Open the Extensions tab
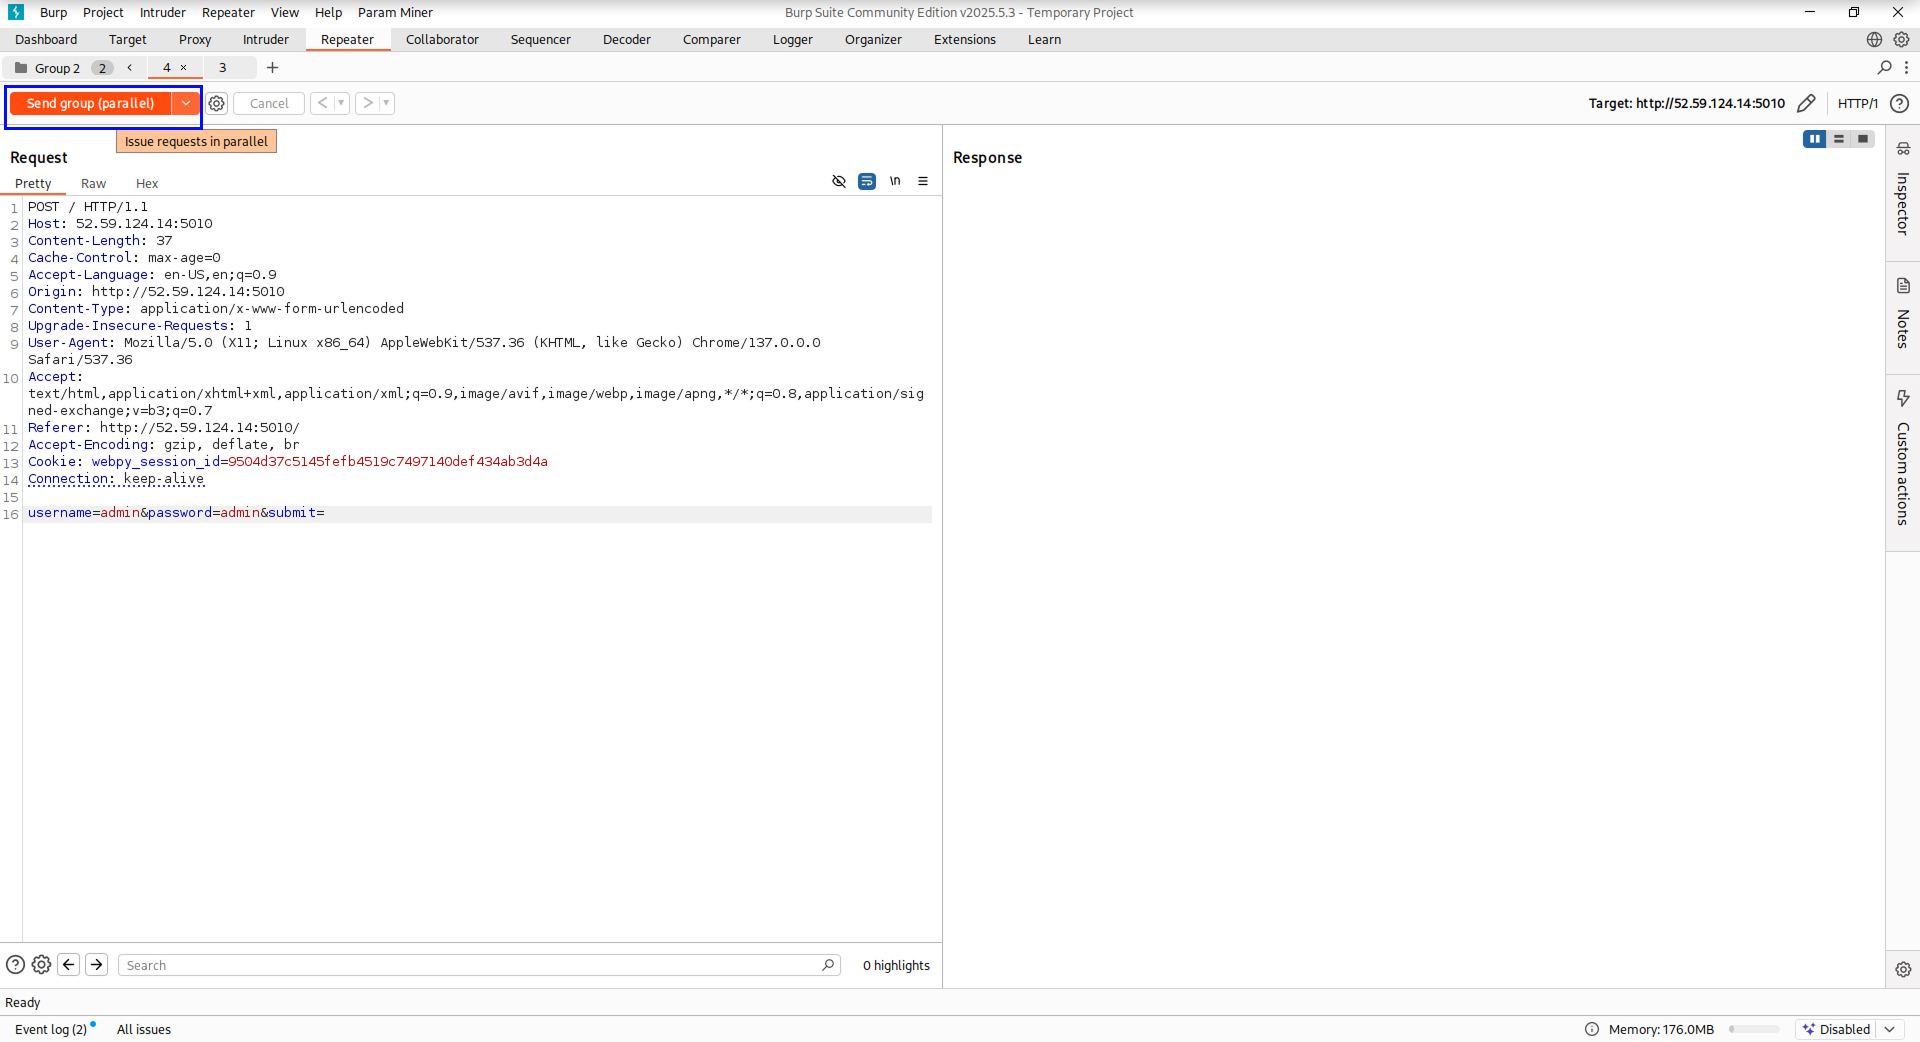This screenshot has width=1920, height=1042. click(x=965, y=40)
